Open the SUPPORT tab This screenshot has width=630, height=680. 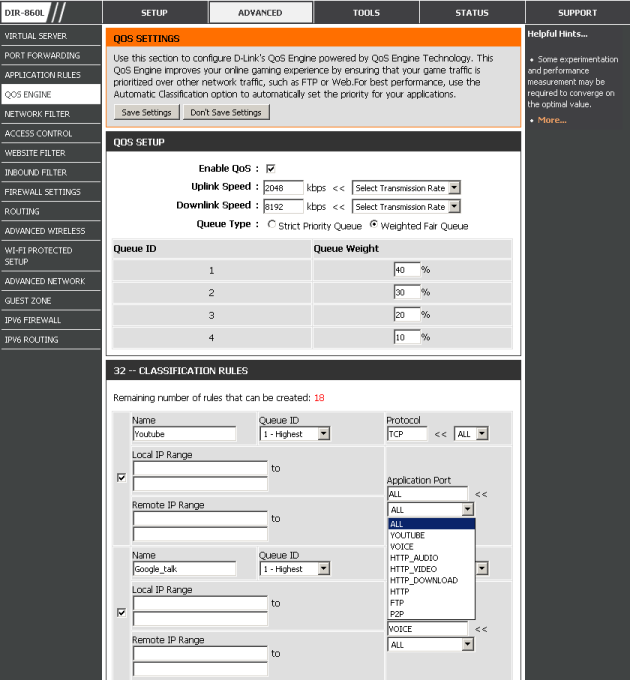point(578,12)
